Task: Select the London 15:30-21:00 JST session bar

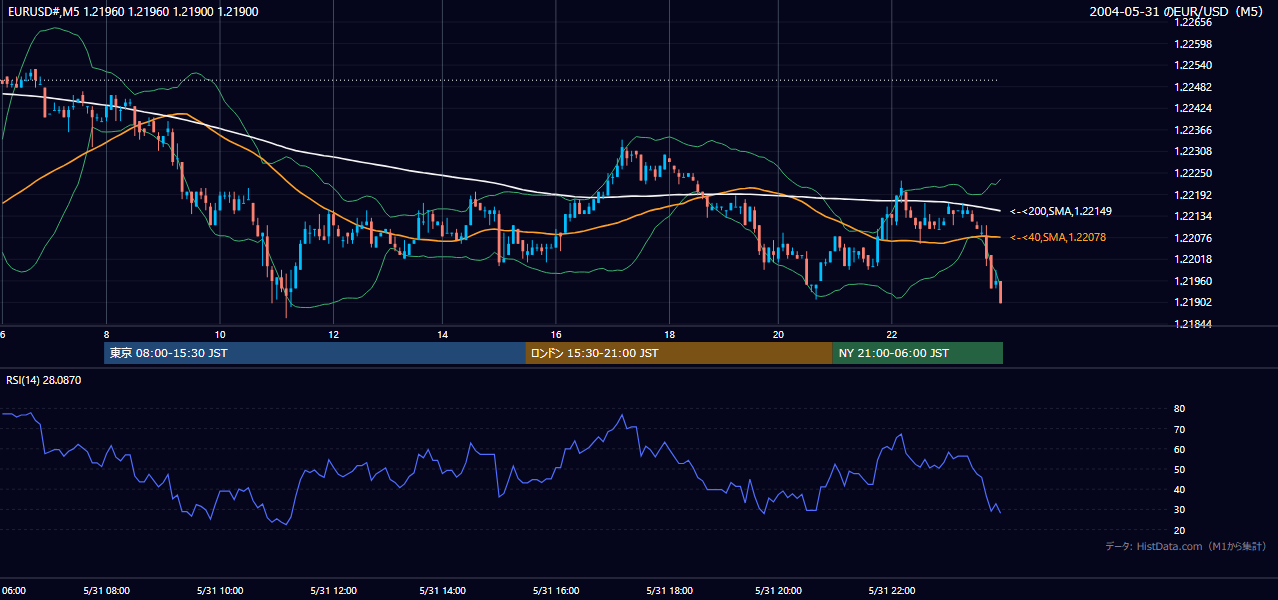Action: click(678, 353)
